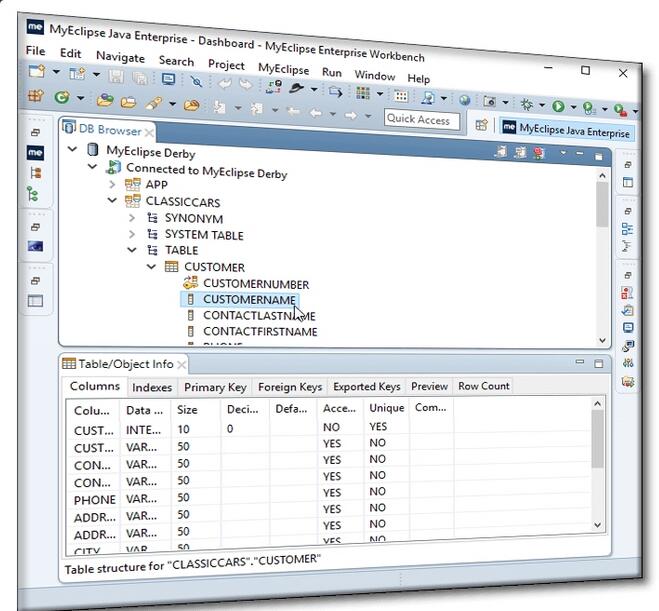The height and width of the screenshot is (611, 659).
Task: Click the Unique column header
Action: click(387, 408)
